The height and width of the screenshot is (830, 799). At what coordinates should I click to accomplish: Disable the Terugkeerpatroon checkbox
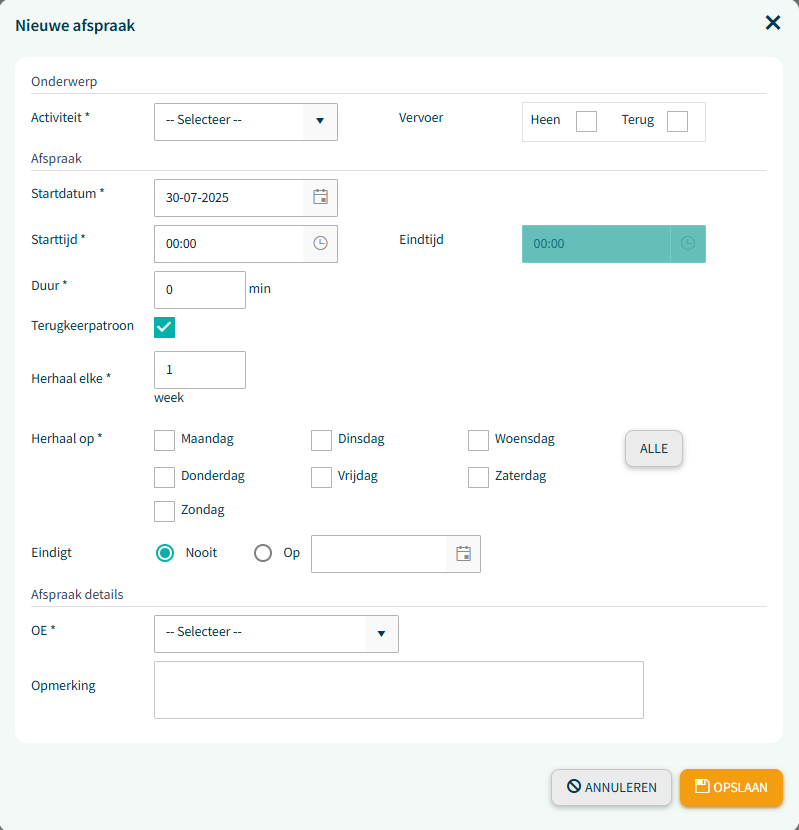[x=164, y=327]
